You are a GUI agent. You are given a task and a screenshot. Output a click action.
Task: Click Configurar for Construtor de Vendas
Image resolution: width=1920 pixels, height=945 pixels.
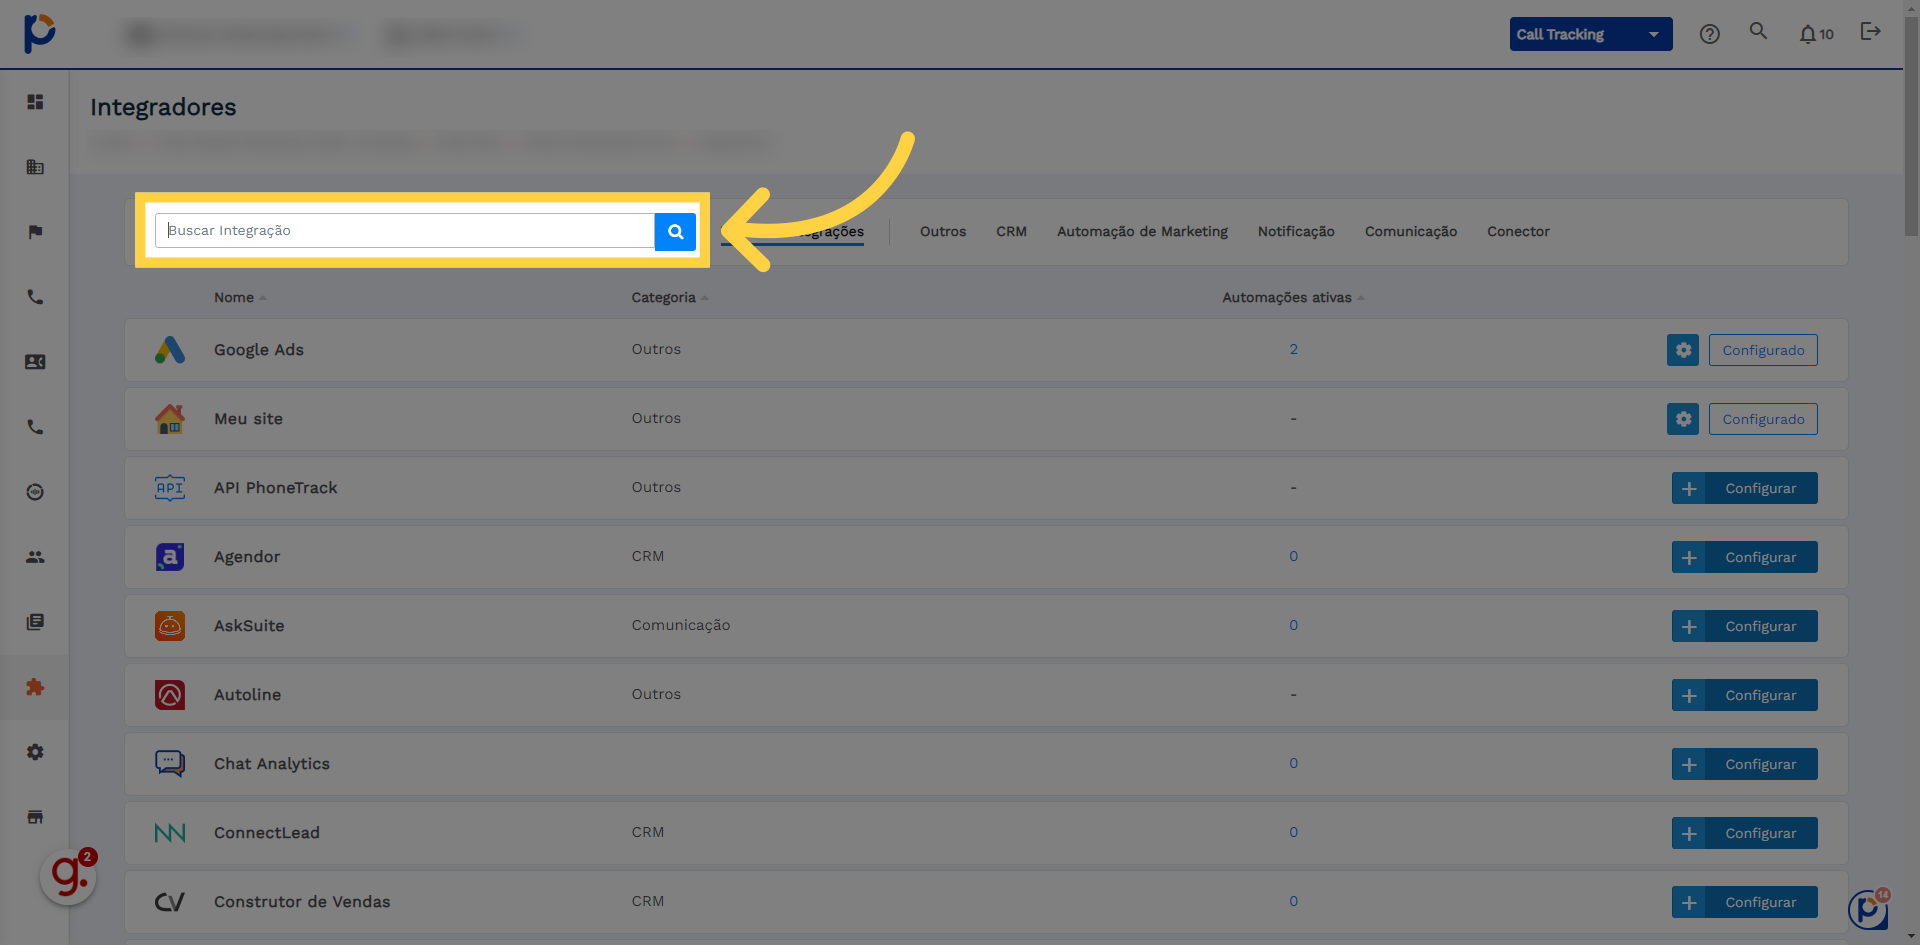point(1745,902)
